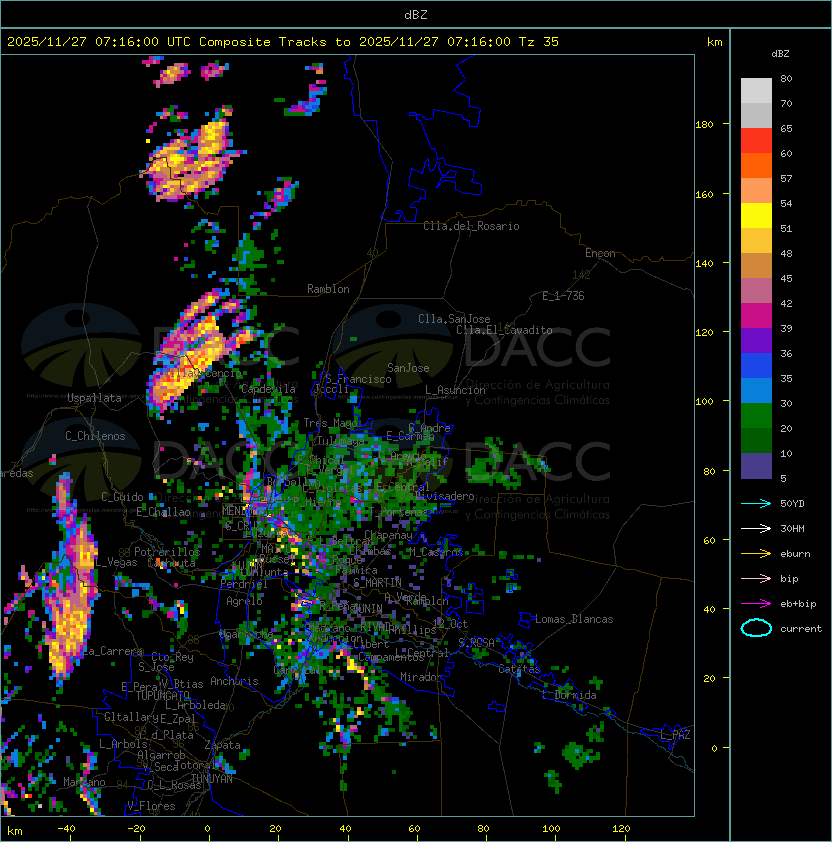Click the '160' tick on right axis
832x842 pixels.
704,194
